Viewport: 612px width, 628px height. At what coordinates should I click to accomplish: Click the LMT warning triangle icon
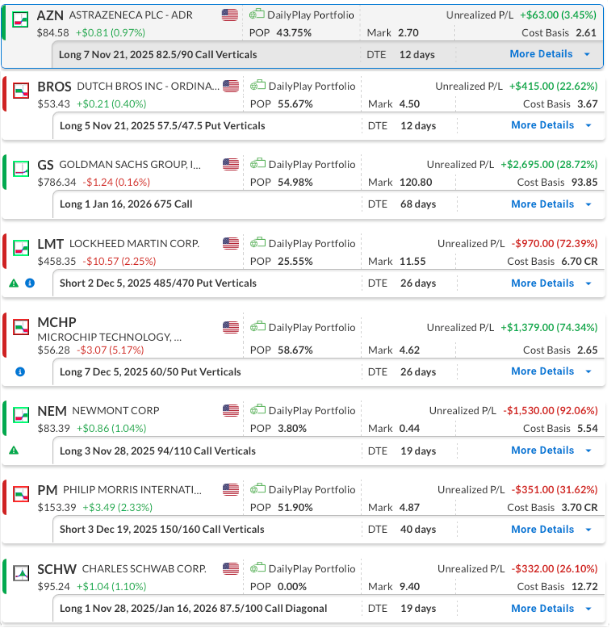tap(14, 284)
